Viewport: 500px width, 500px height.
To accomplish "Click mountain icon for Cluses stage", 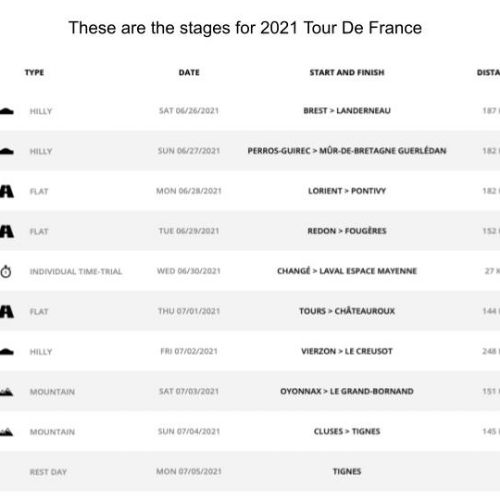I will (x=6, y=432).
